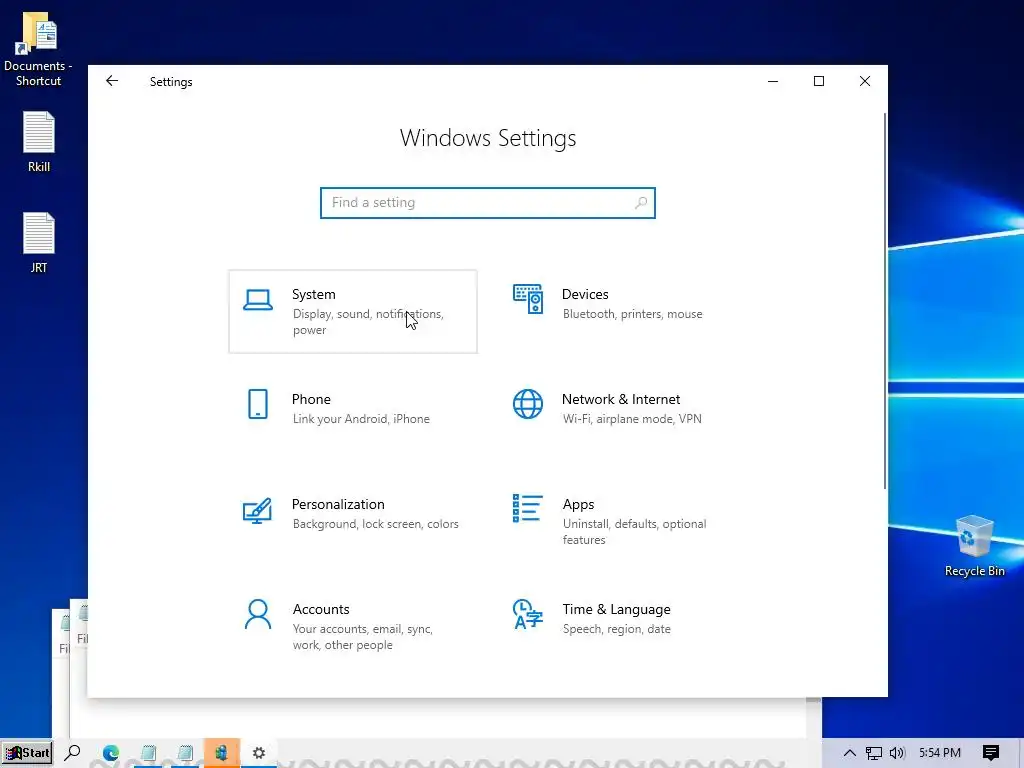Click the network tray icon
Viewport: 1024px width, 768px height.
tap(873, 753)
